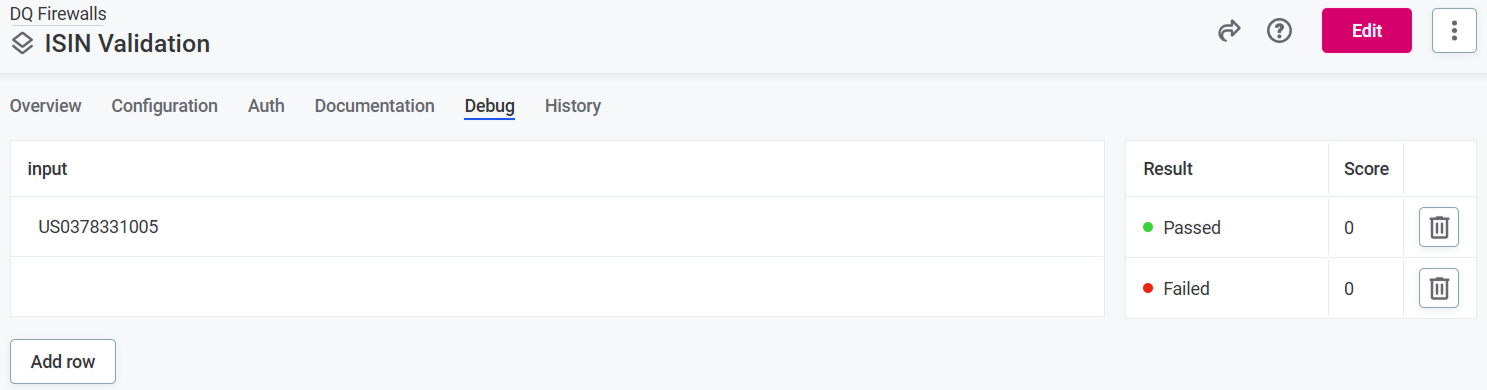Add a new row with Add row

coord(63,362)
